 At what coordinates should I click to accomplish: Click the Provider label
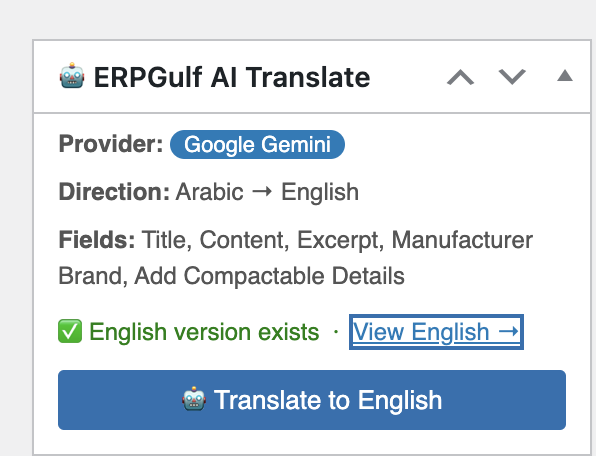tap(111, 144)
